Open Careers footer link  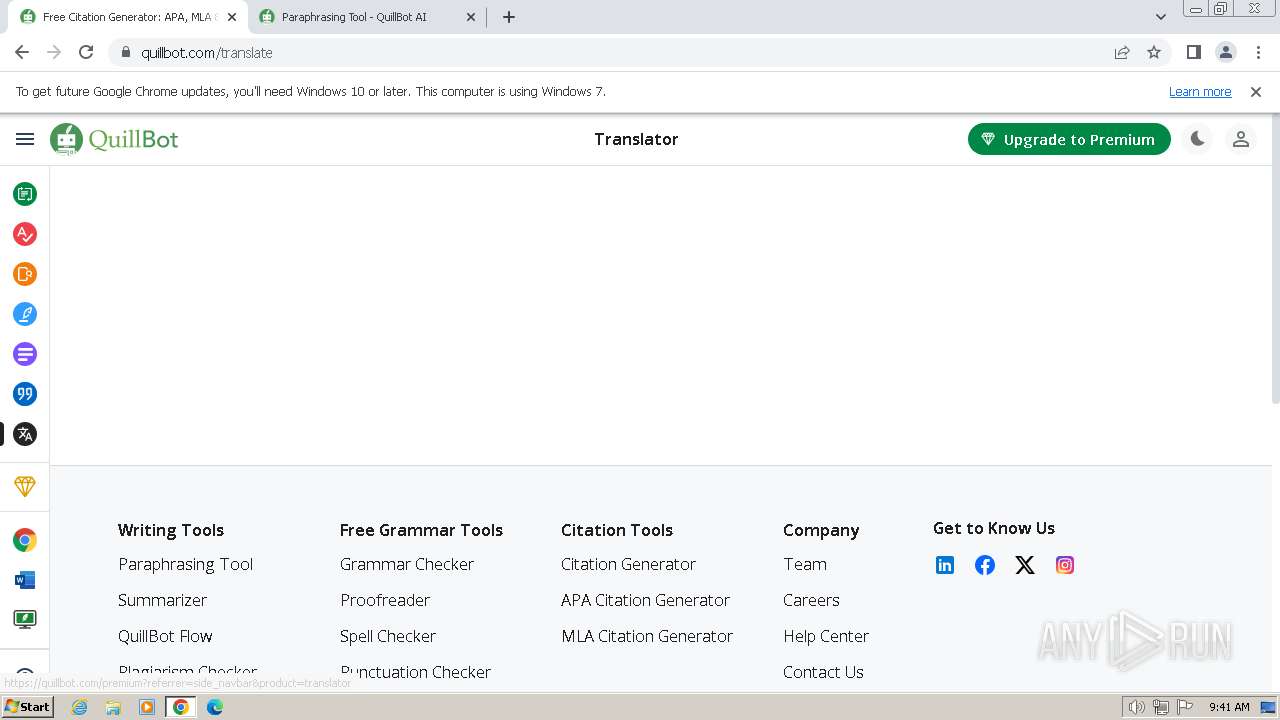811,600
